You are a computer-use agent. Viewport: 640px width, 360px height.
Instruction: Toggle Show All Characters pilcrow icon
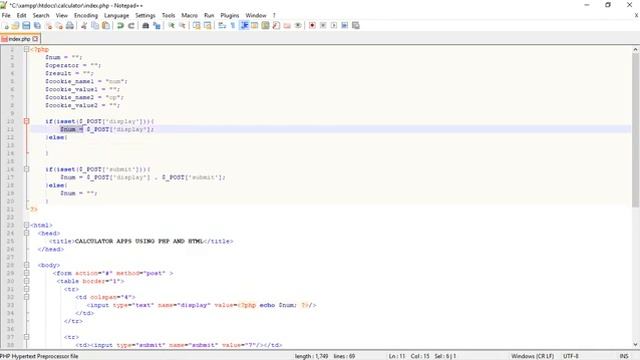(x=233, y=26)
